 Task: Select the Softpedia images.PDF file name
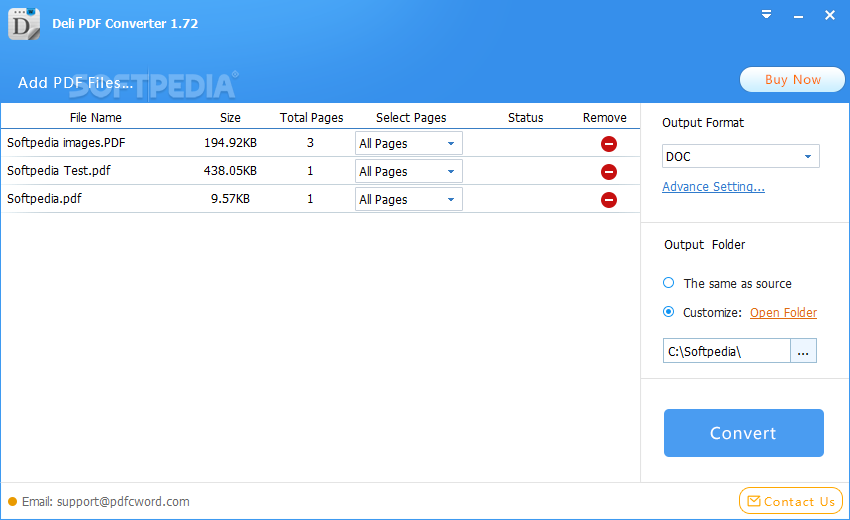[x=66, y=143]
